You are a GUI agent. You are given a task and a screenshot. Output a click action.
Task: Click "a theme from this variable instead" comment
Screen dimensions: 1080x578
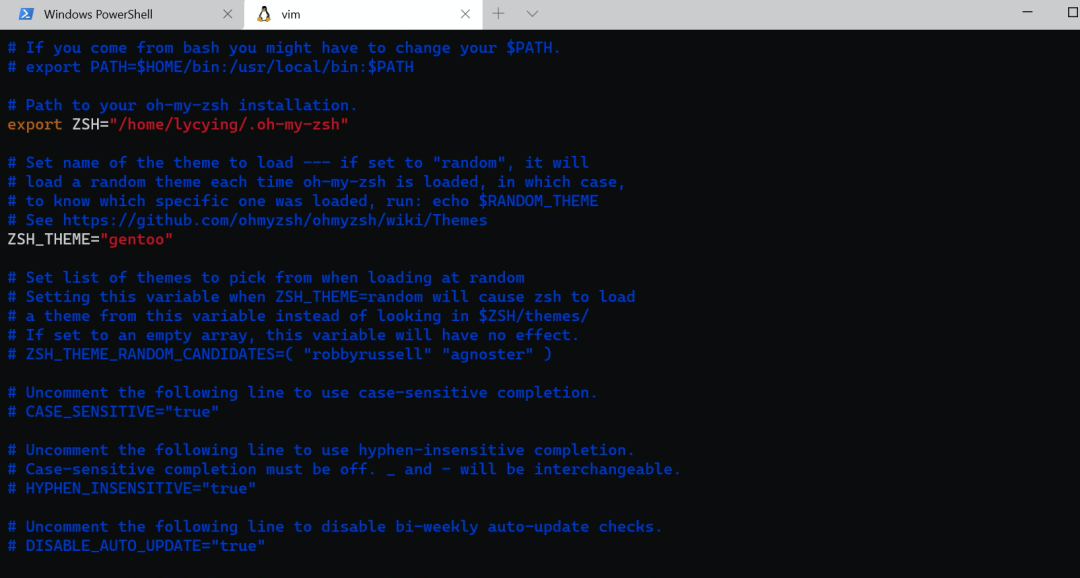[x=298, y=316]
